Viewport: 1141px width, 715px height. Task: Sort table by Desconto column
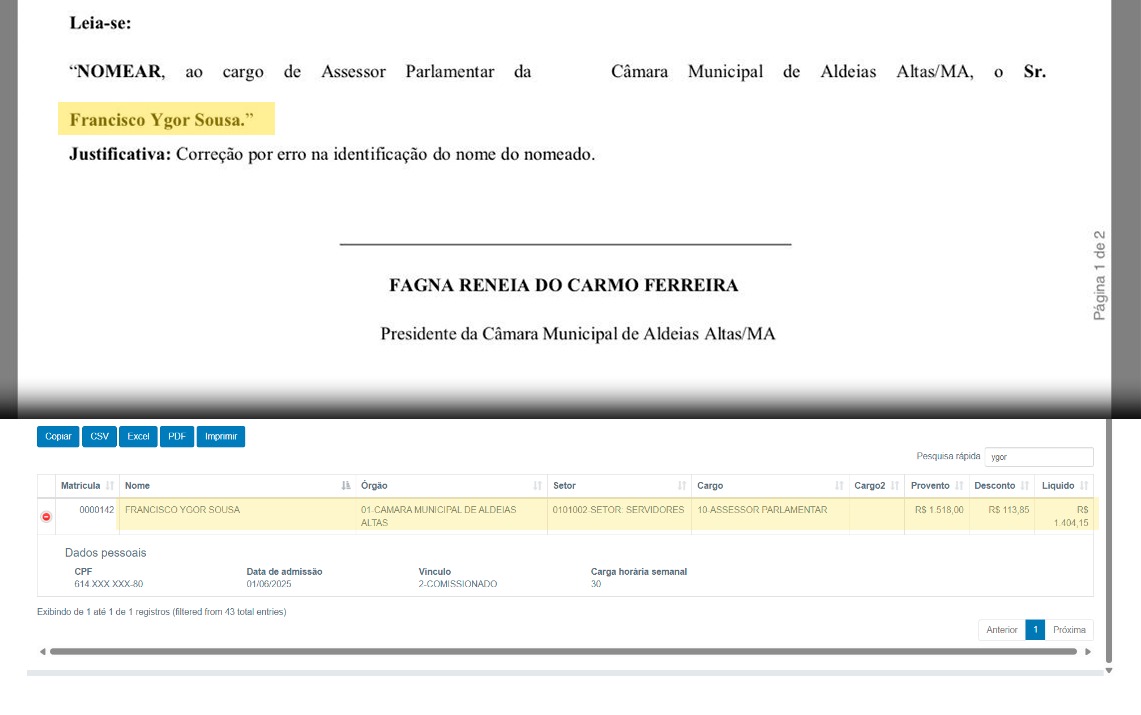pyautogui.click(x=1001, y=486)
